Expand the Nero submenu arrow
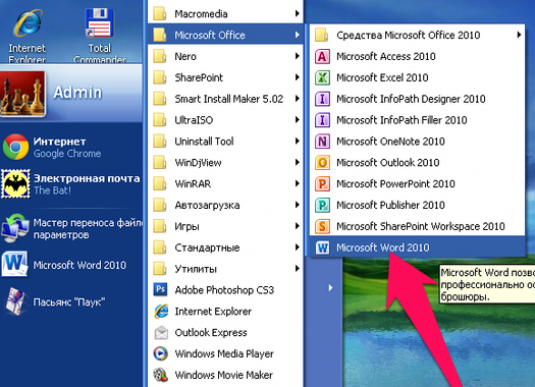 coord(297,56)
